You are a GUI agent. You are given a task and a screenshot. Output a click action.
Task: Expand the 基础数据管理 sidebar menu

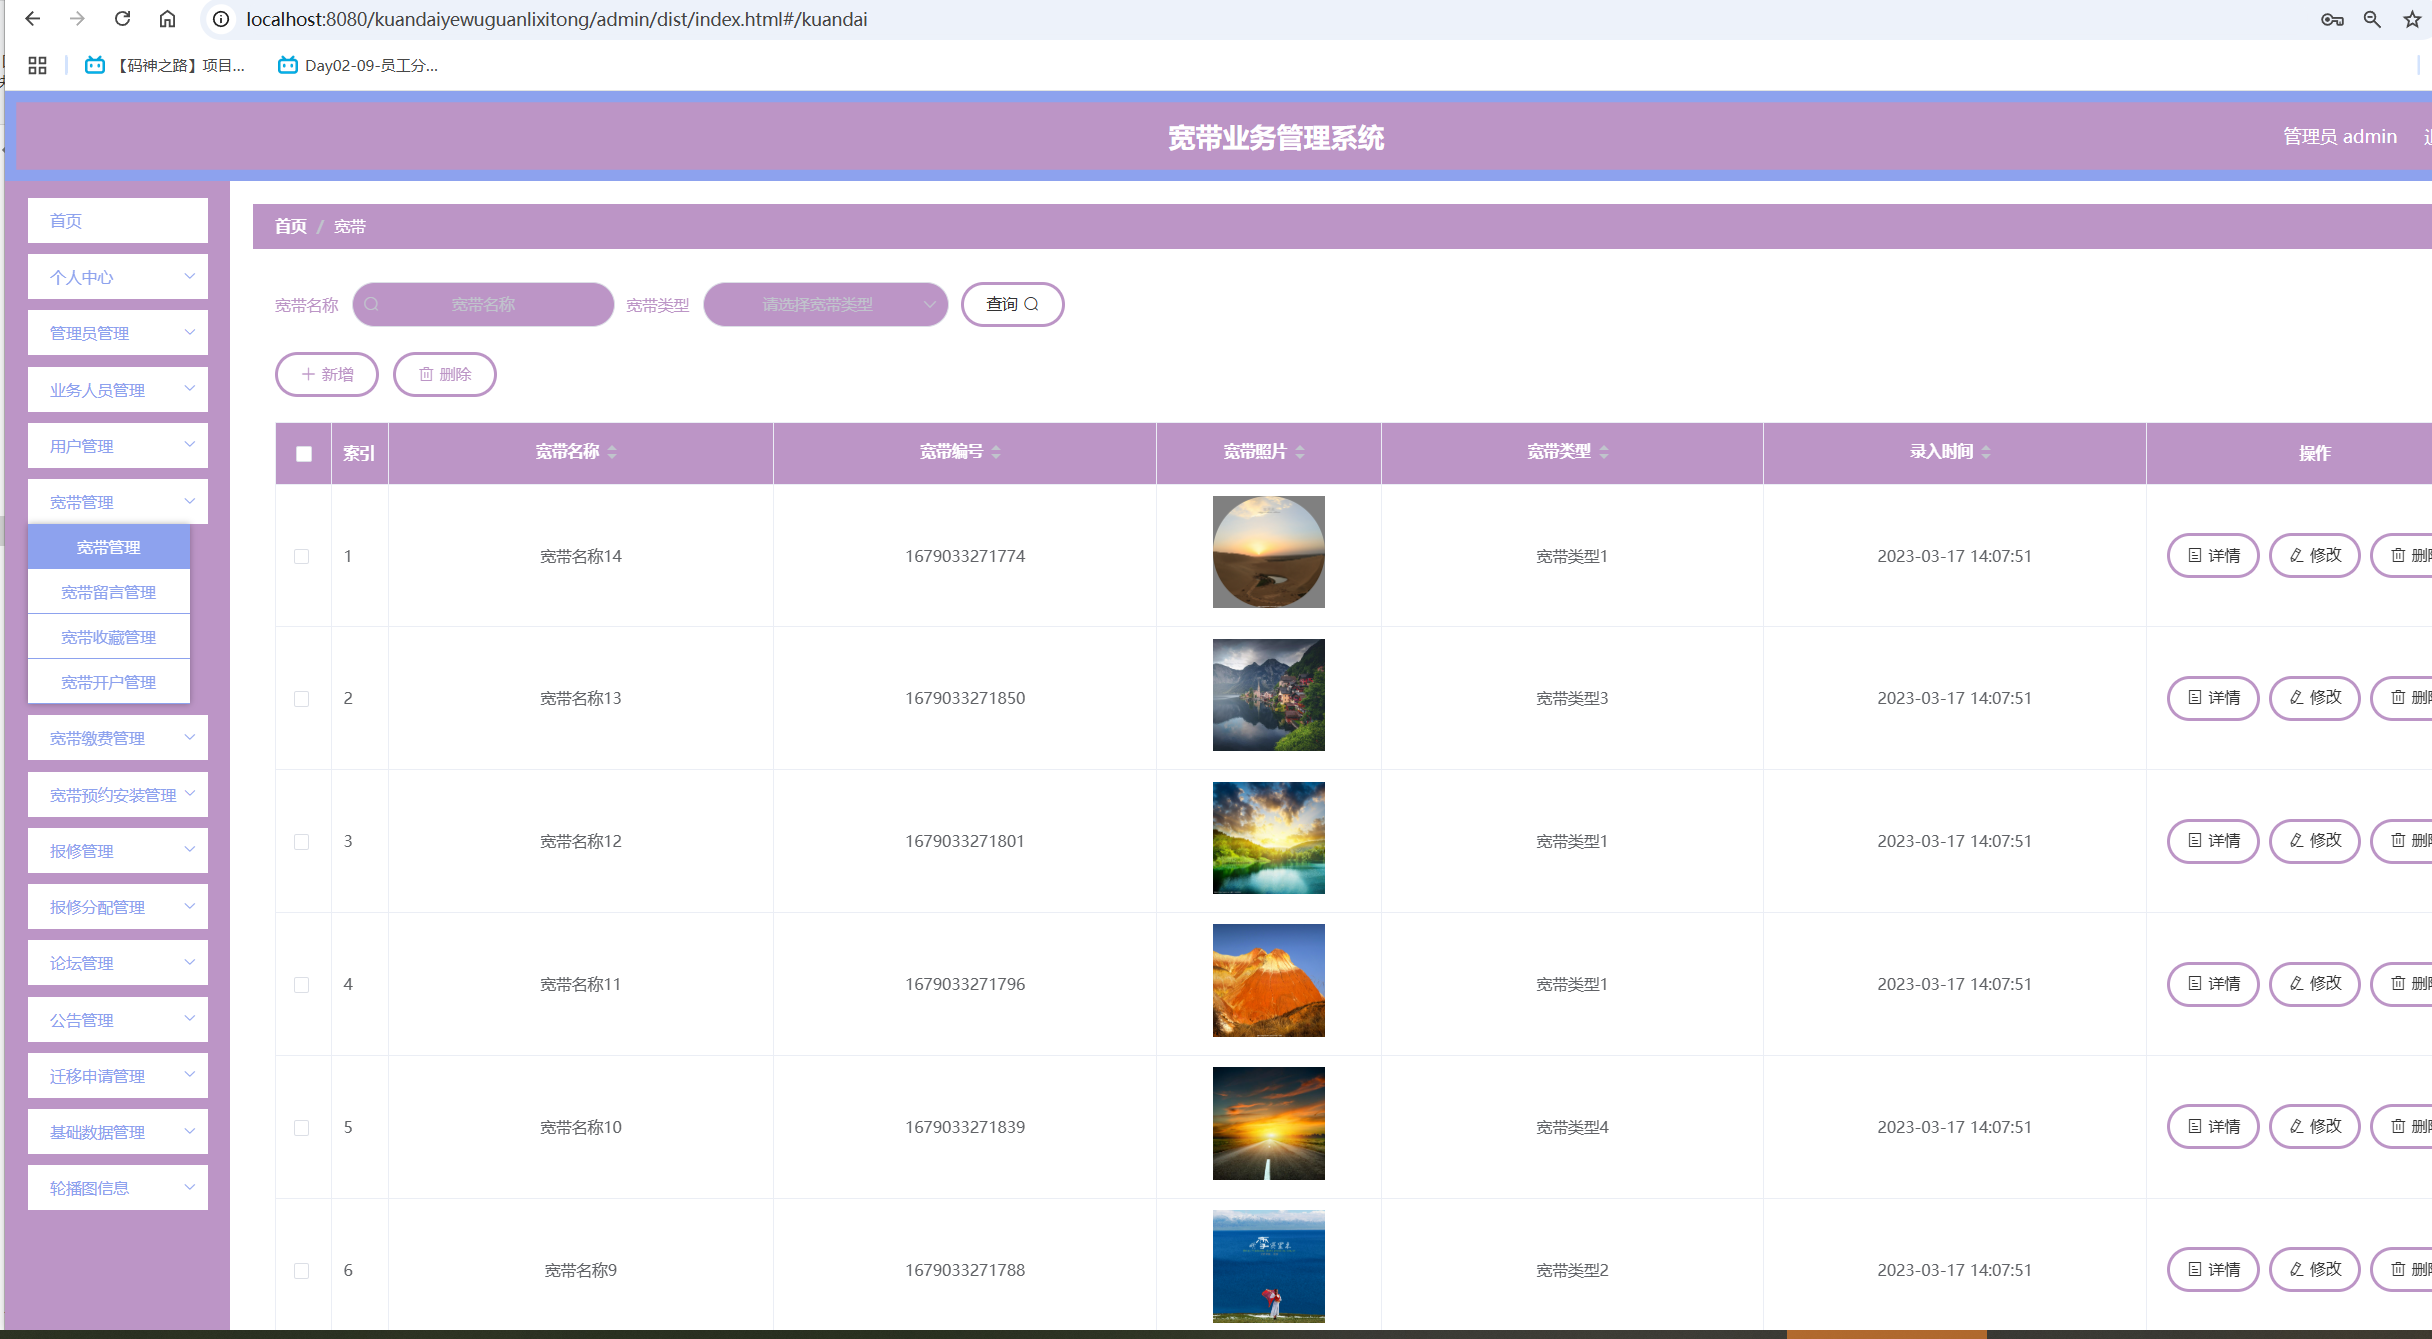(x=118, y=1132)
